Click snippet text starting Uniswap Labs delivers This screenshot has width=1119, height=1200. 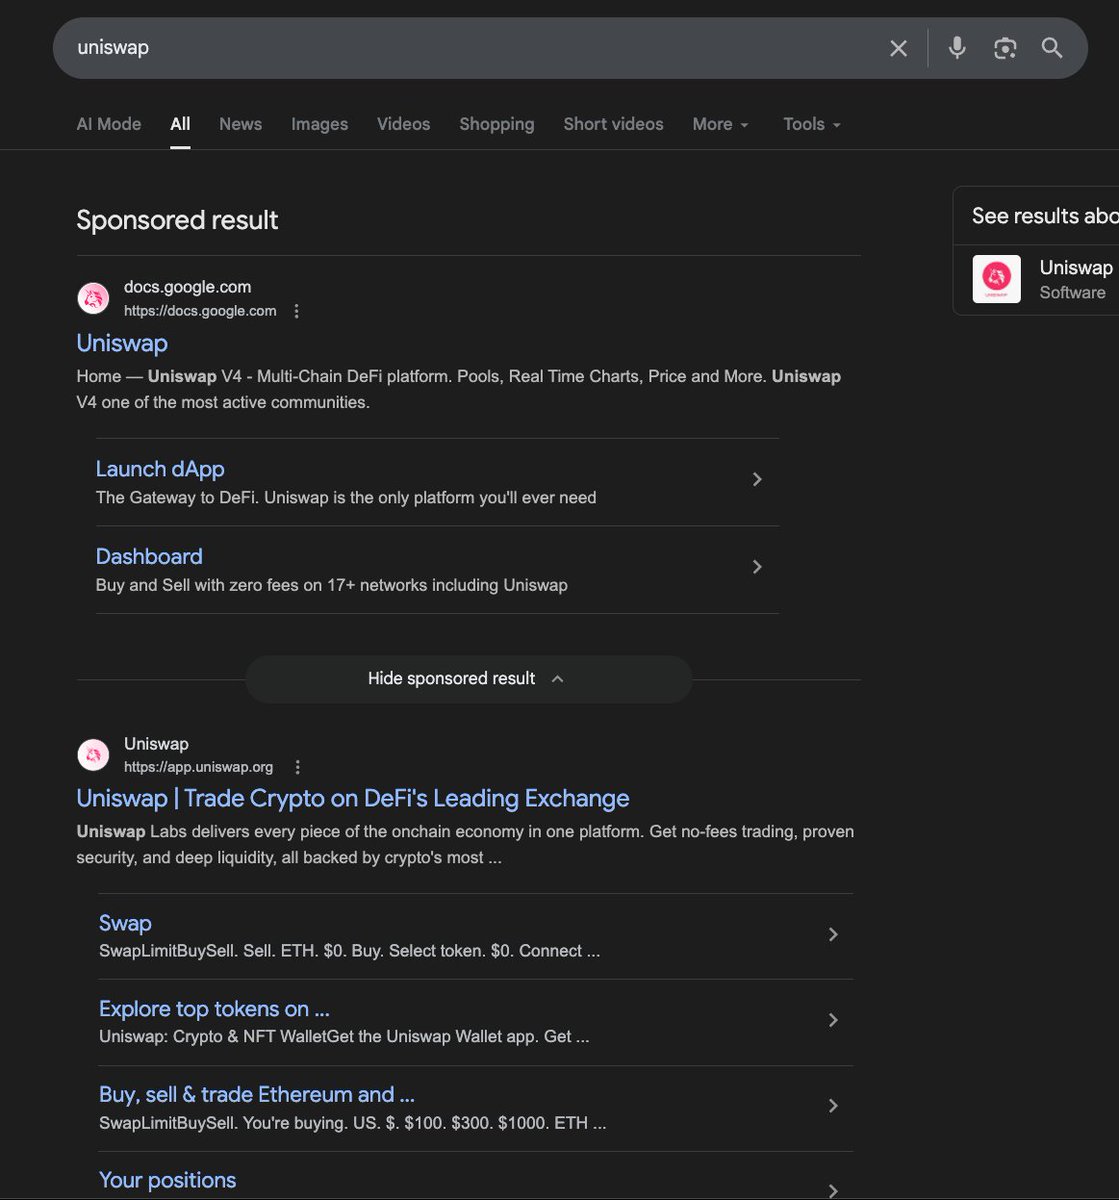(465, 844)
